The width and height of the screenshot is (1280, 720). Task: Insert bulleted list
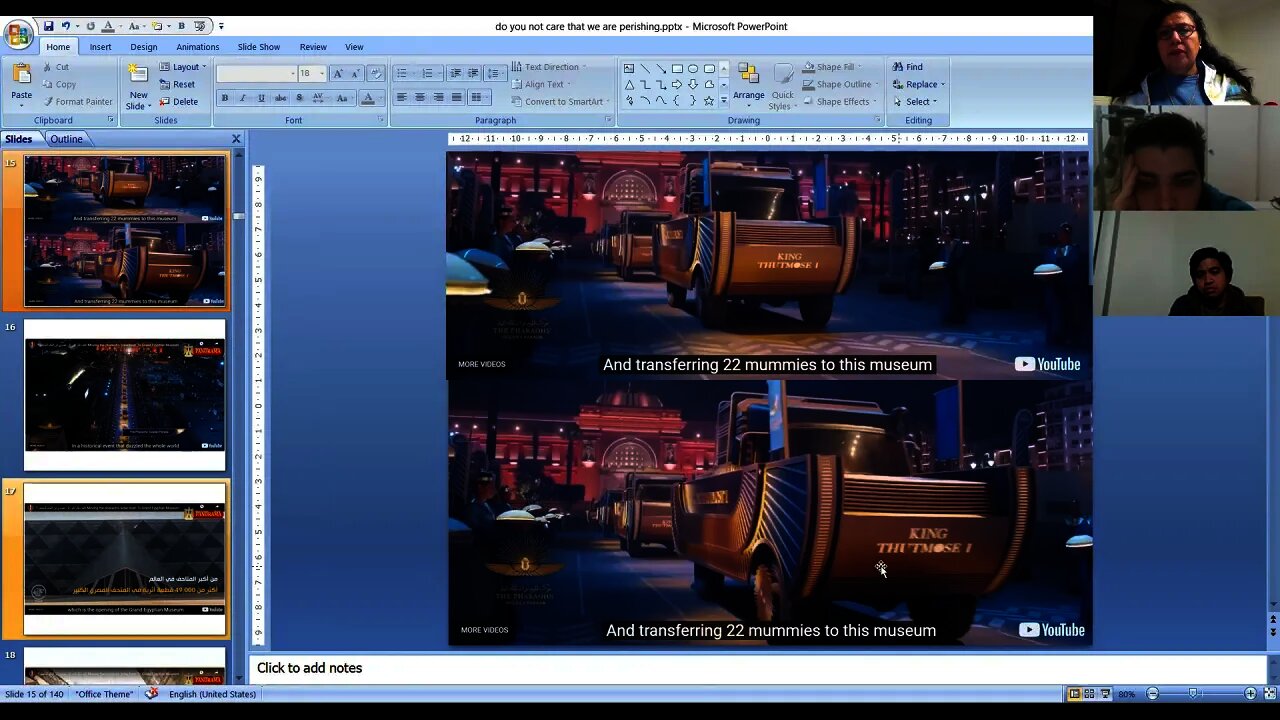(x=404, y=74)
